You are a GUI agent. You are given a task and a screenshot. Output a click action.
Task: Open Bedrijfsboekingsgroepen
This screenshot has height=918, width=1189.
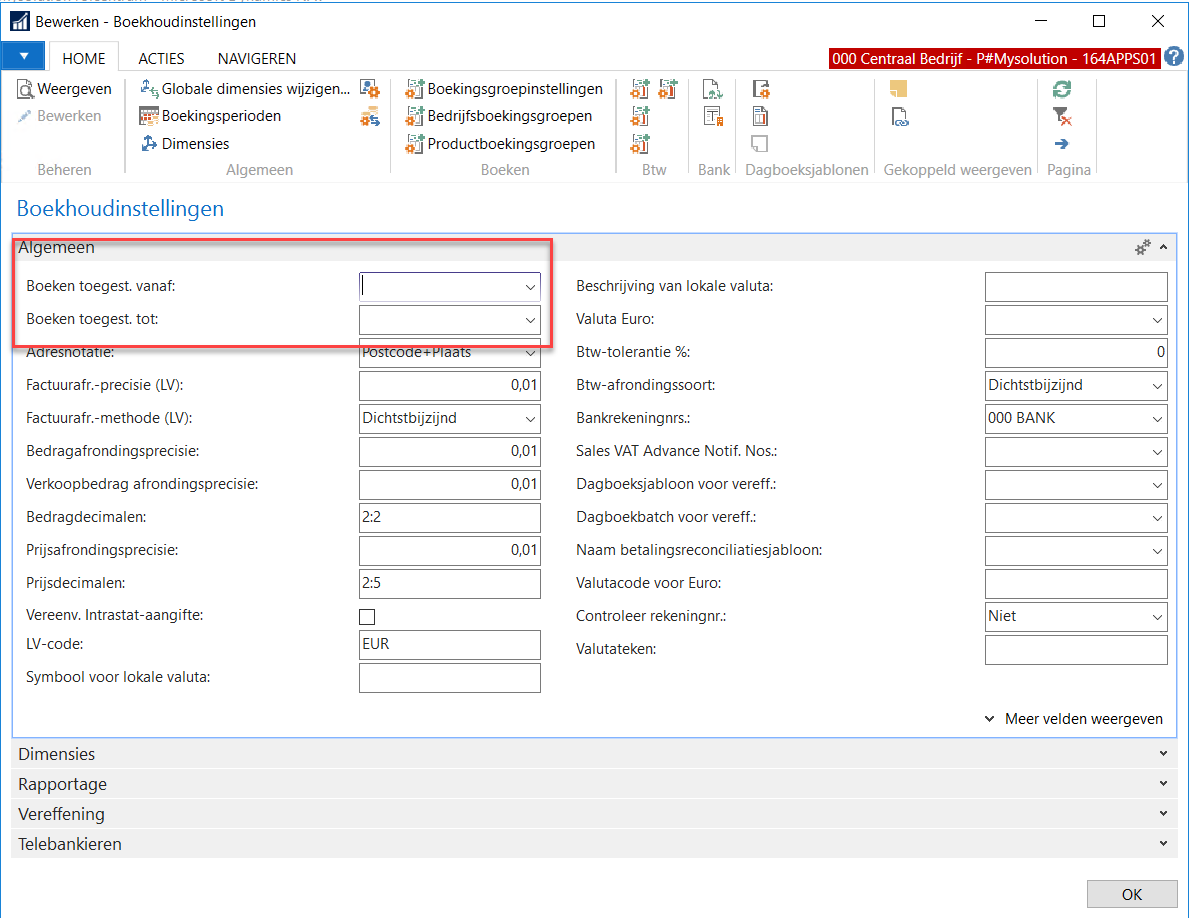click(x=499, y=116)
